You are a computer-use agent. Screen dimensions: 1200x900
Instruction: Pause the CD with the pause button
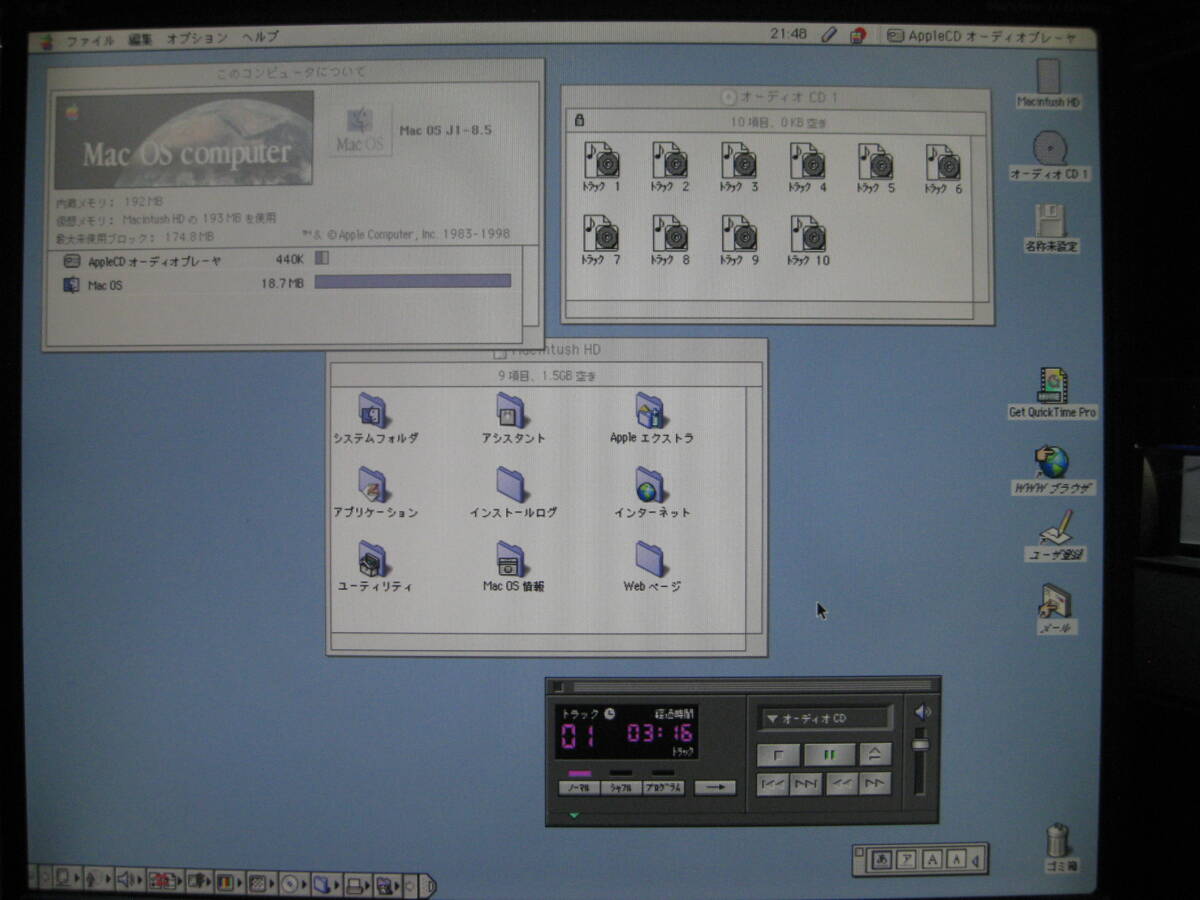830,755
